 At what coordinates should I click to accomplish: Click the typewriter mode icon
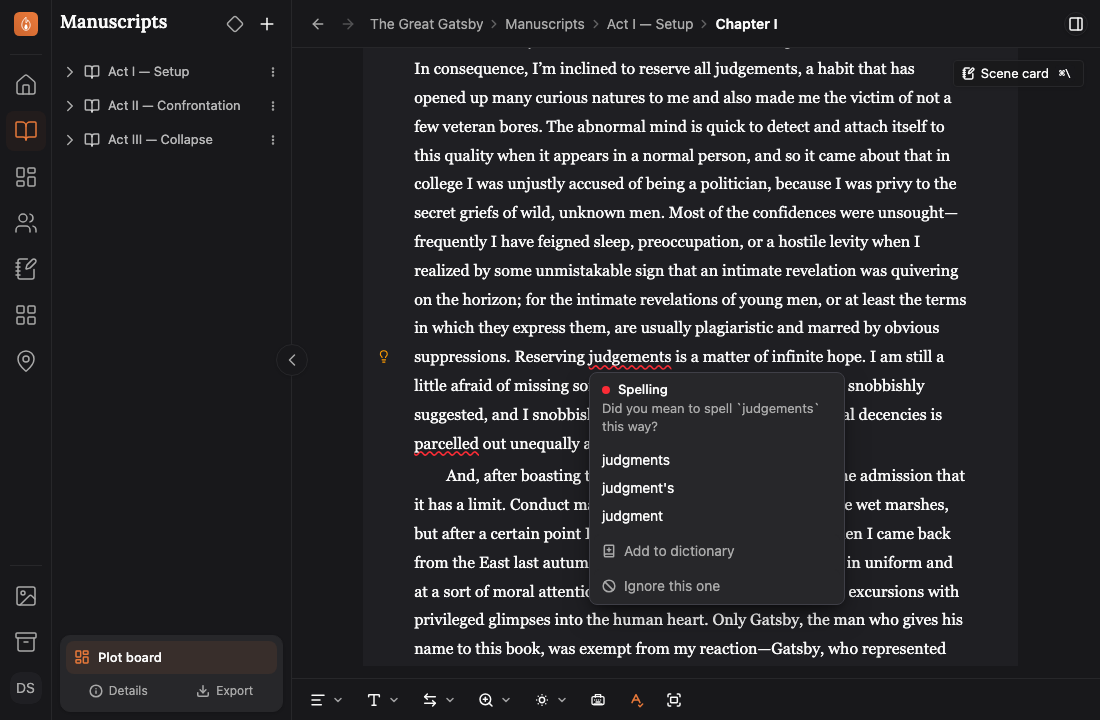(x=598, y=700)
